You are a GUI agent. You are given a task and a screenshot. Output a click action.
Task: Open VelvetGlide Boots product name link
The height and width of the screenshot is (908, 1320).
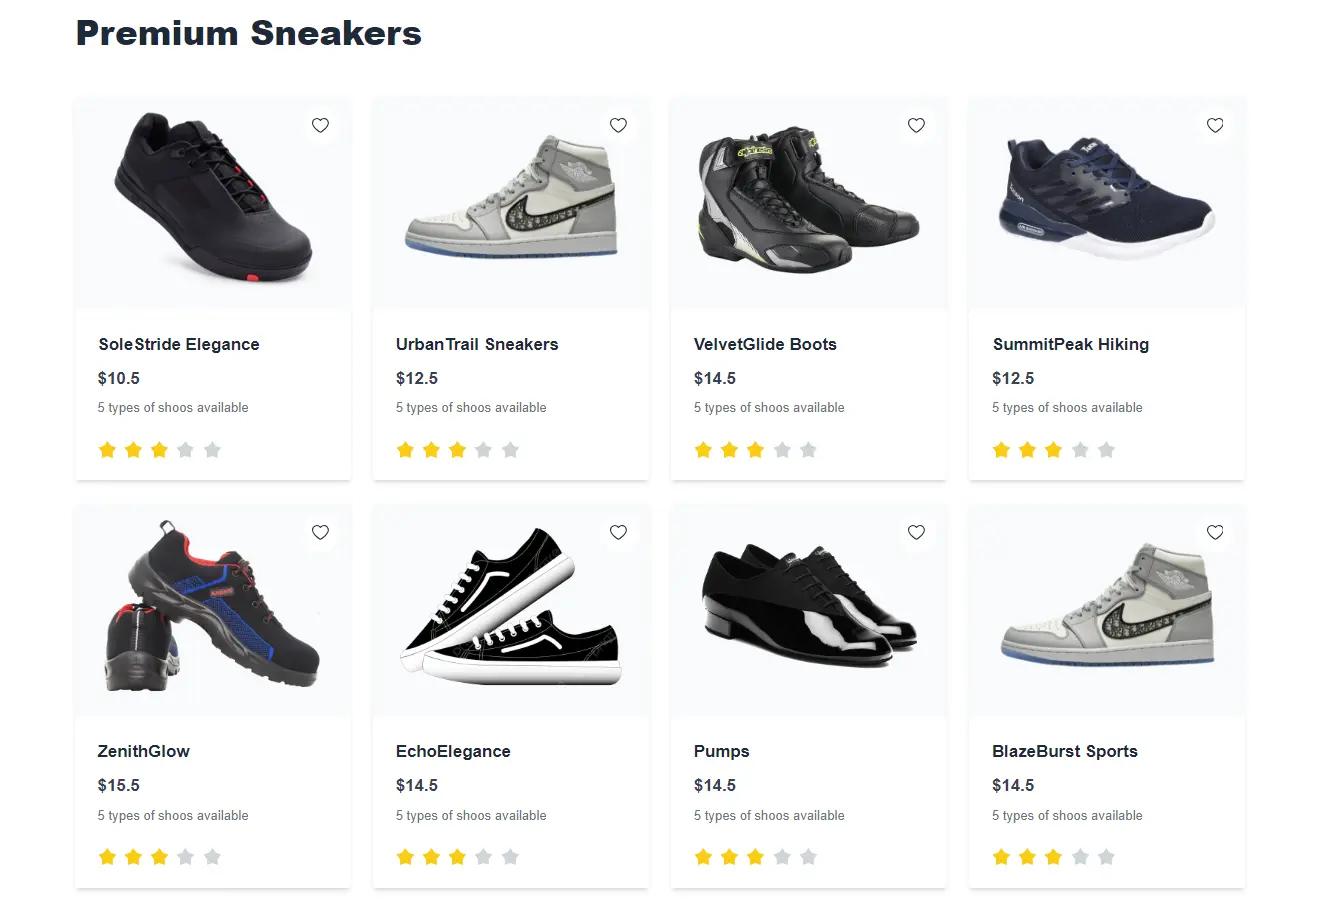[765, 344]
